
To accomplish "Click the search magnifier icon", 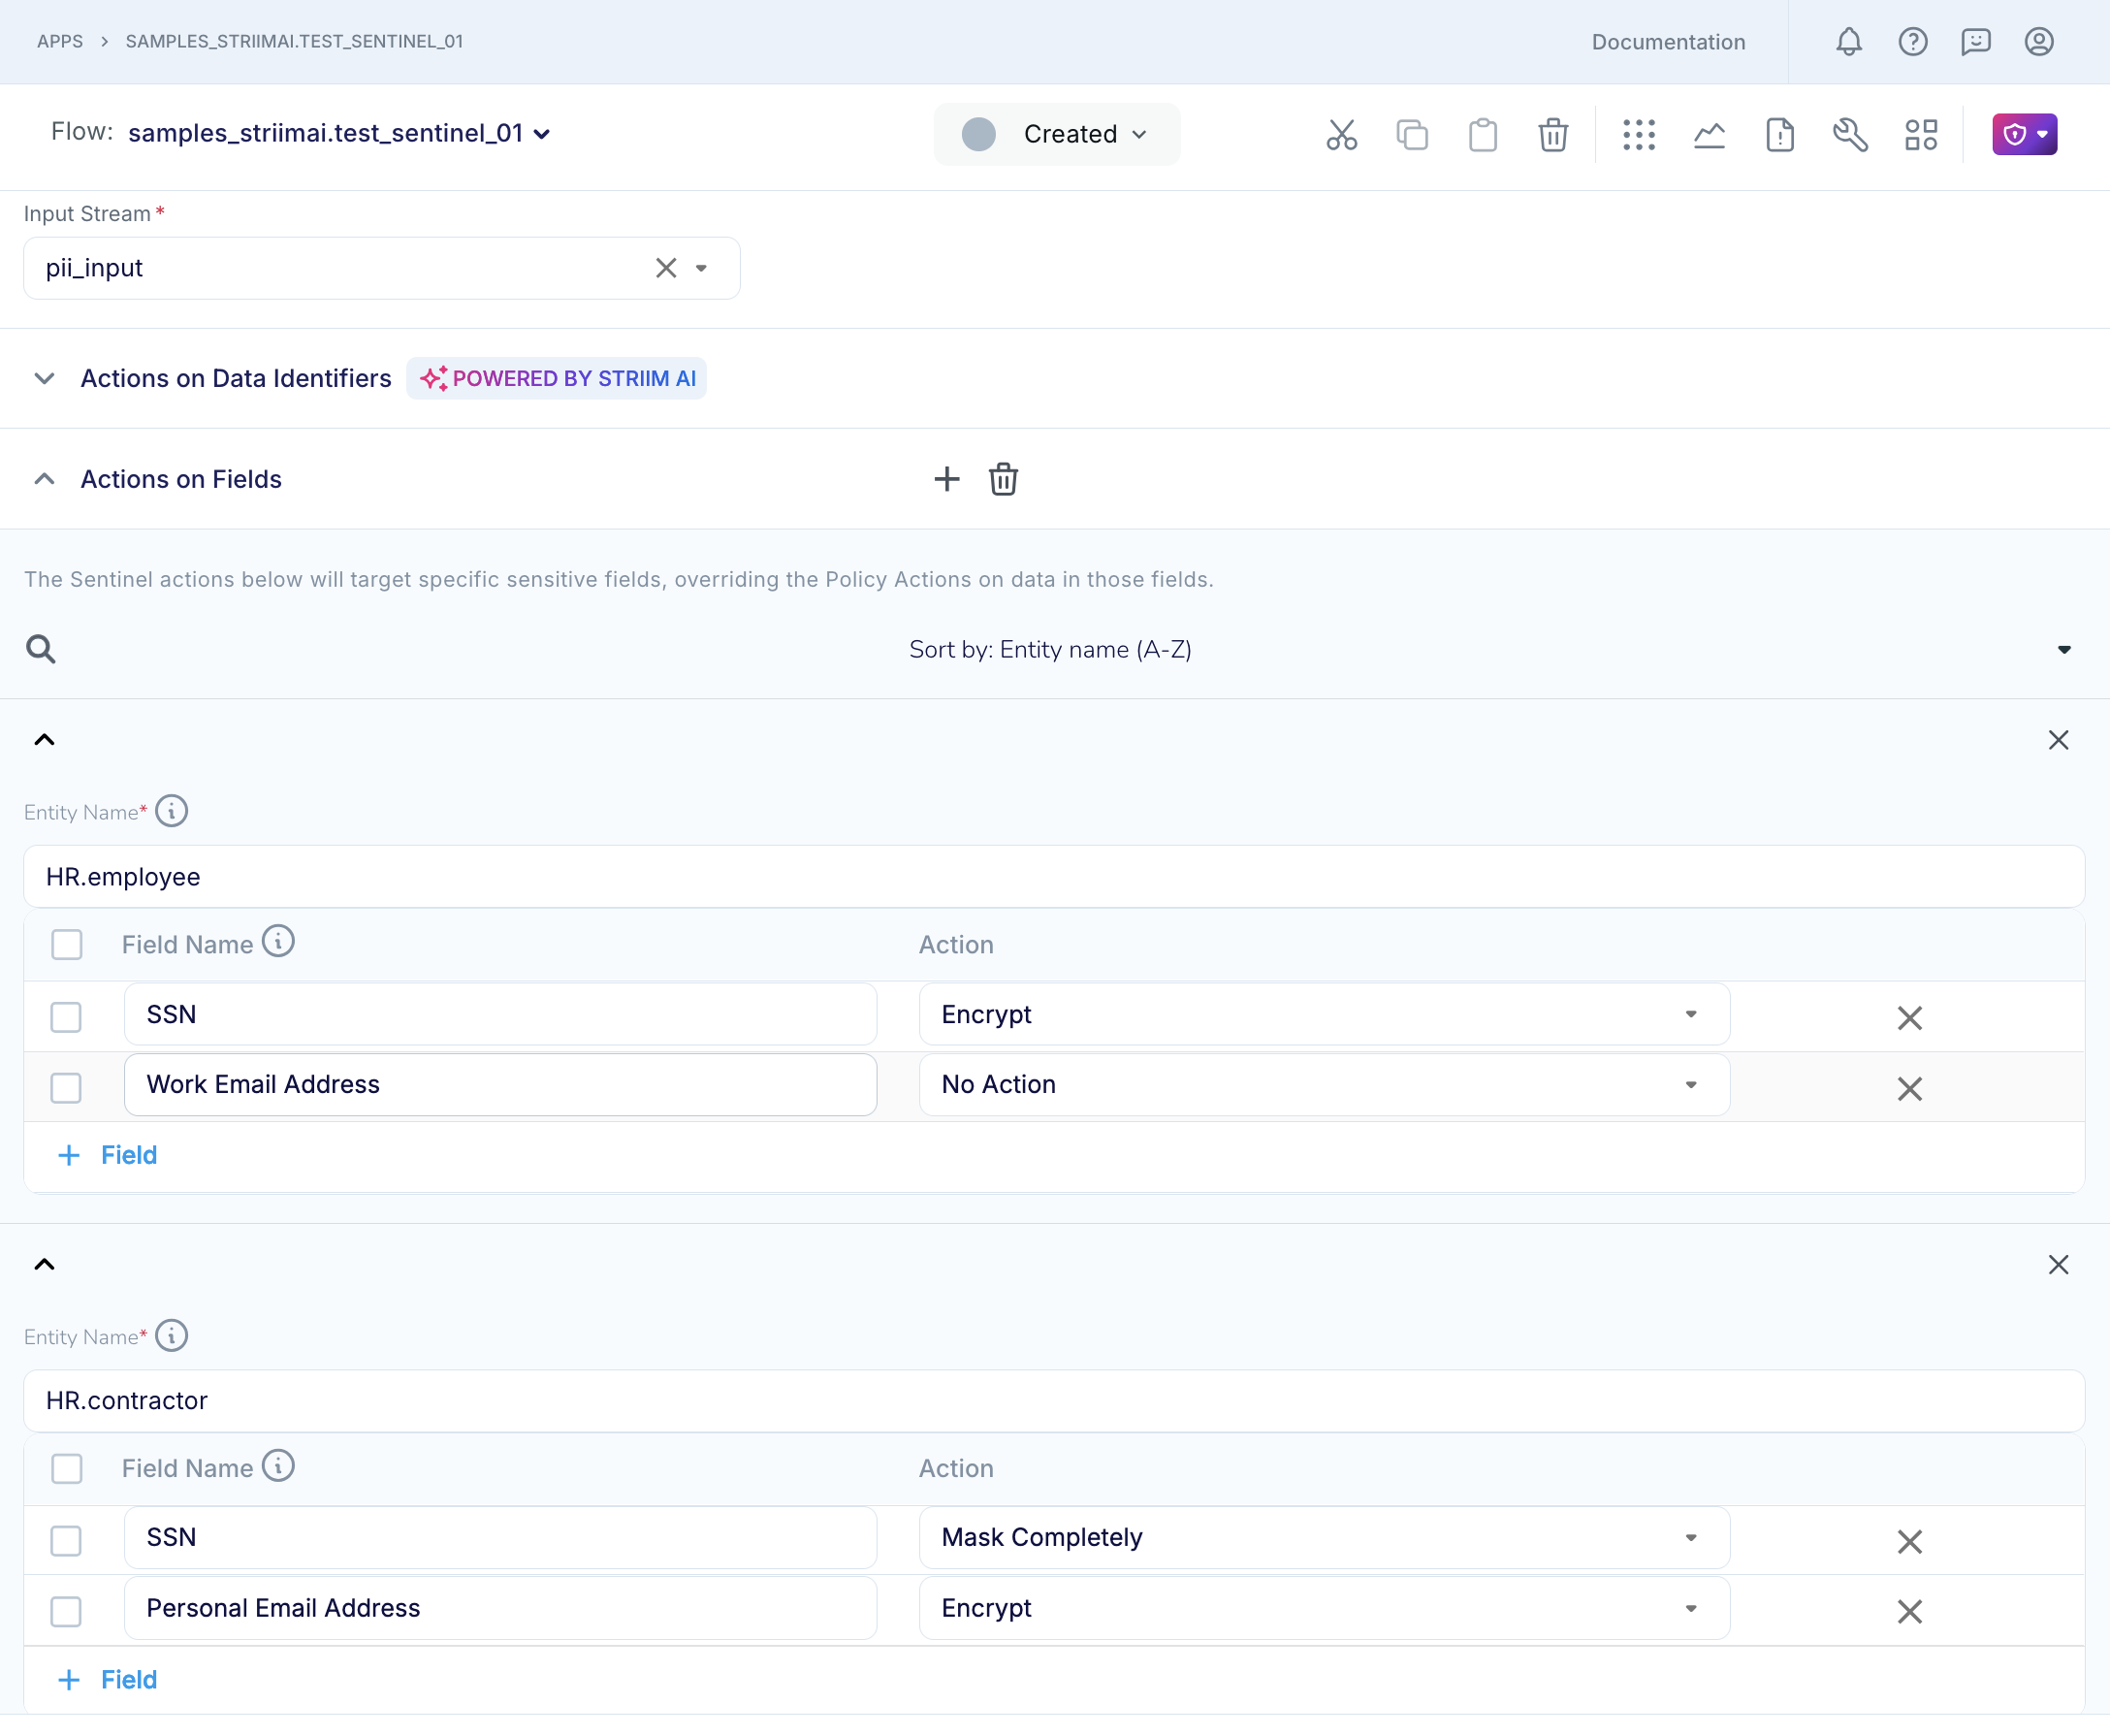I will [x=41, y=649].
